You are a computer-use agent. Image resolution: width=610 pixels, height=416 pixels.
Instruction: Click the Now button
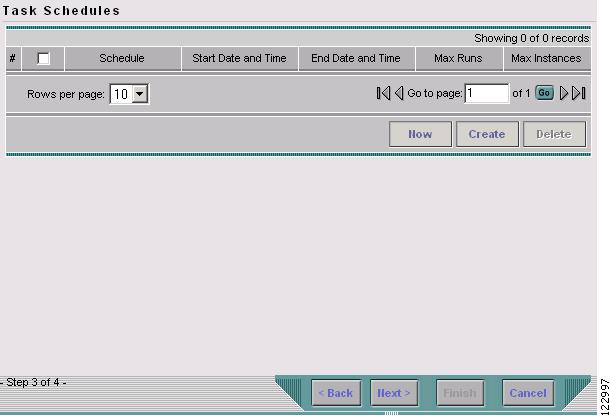click(x=420, y=134)
